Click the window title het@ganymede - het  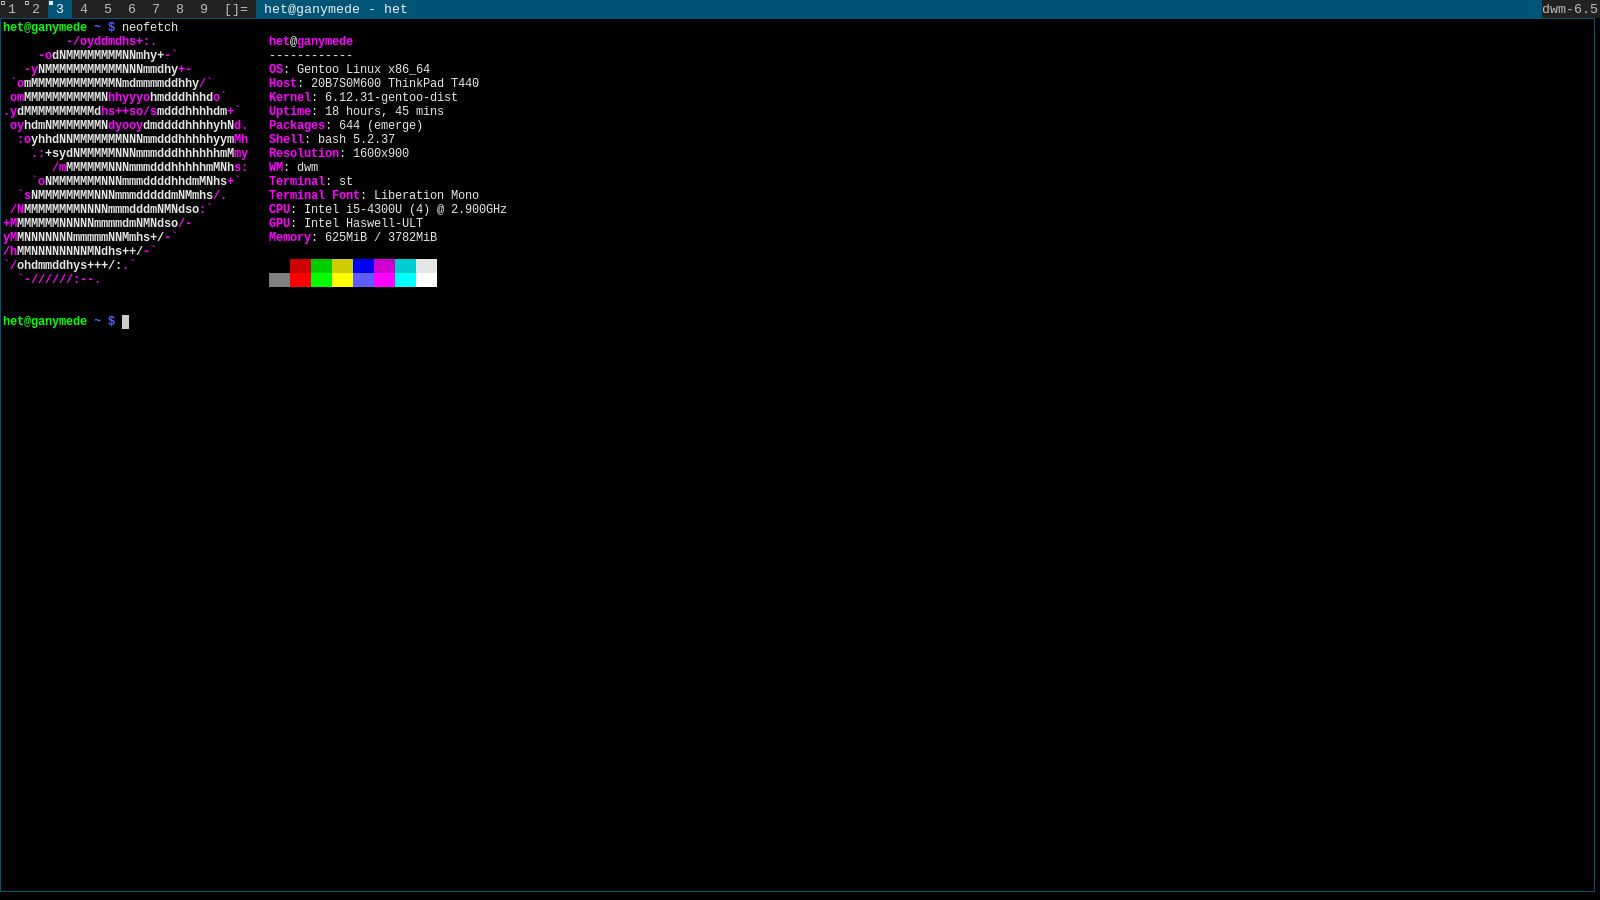point(336,9)
